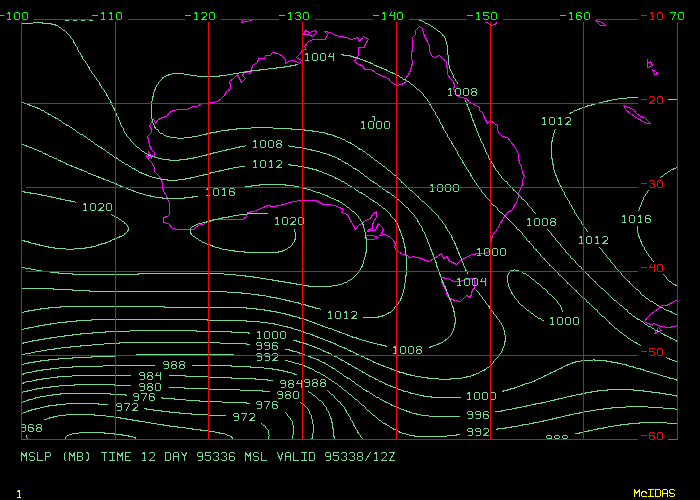This screenshot has height=500, width=700.
Task: Click the 968 isobar label
Action: (31, 428)
